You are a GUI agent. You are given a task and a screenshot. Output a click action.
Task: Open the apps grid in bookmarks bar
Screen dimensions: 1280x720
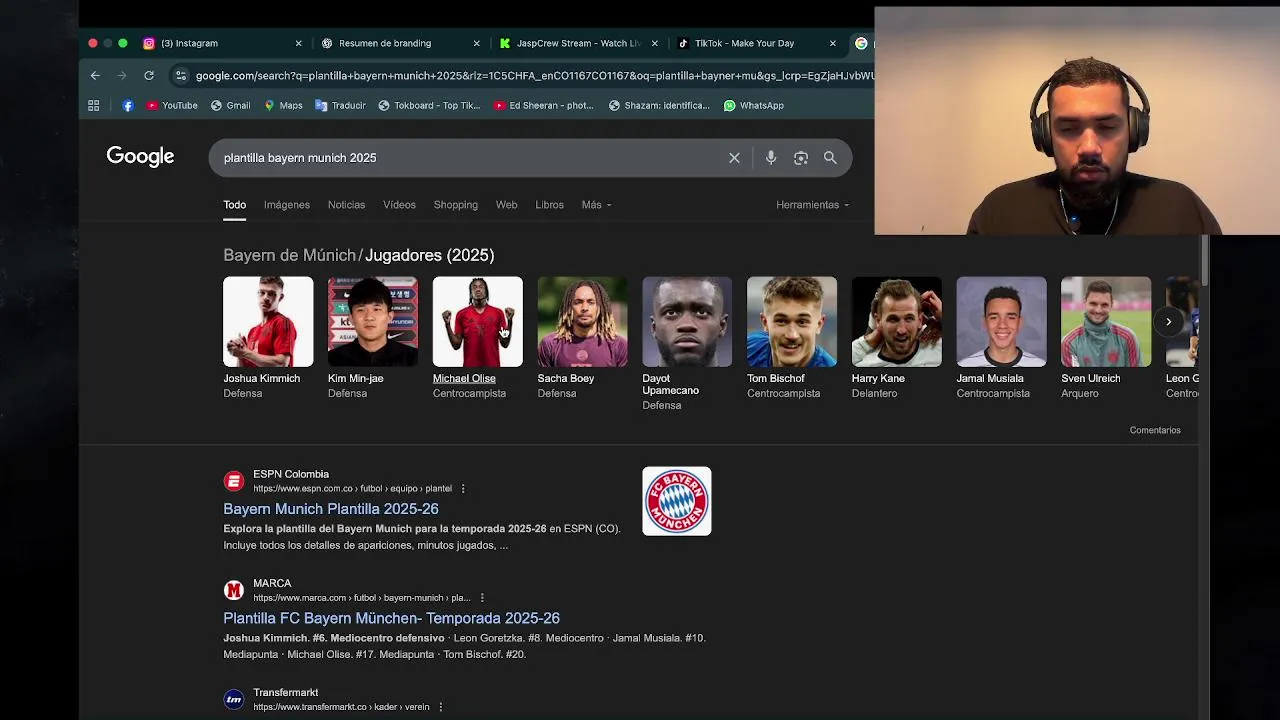(x=94, y=105)
